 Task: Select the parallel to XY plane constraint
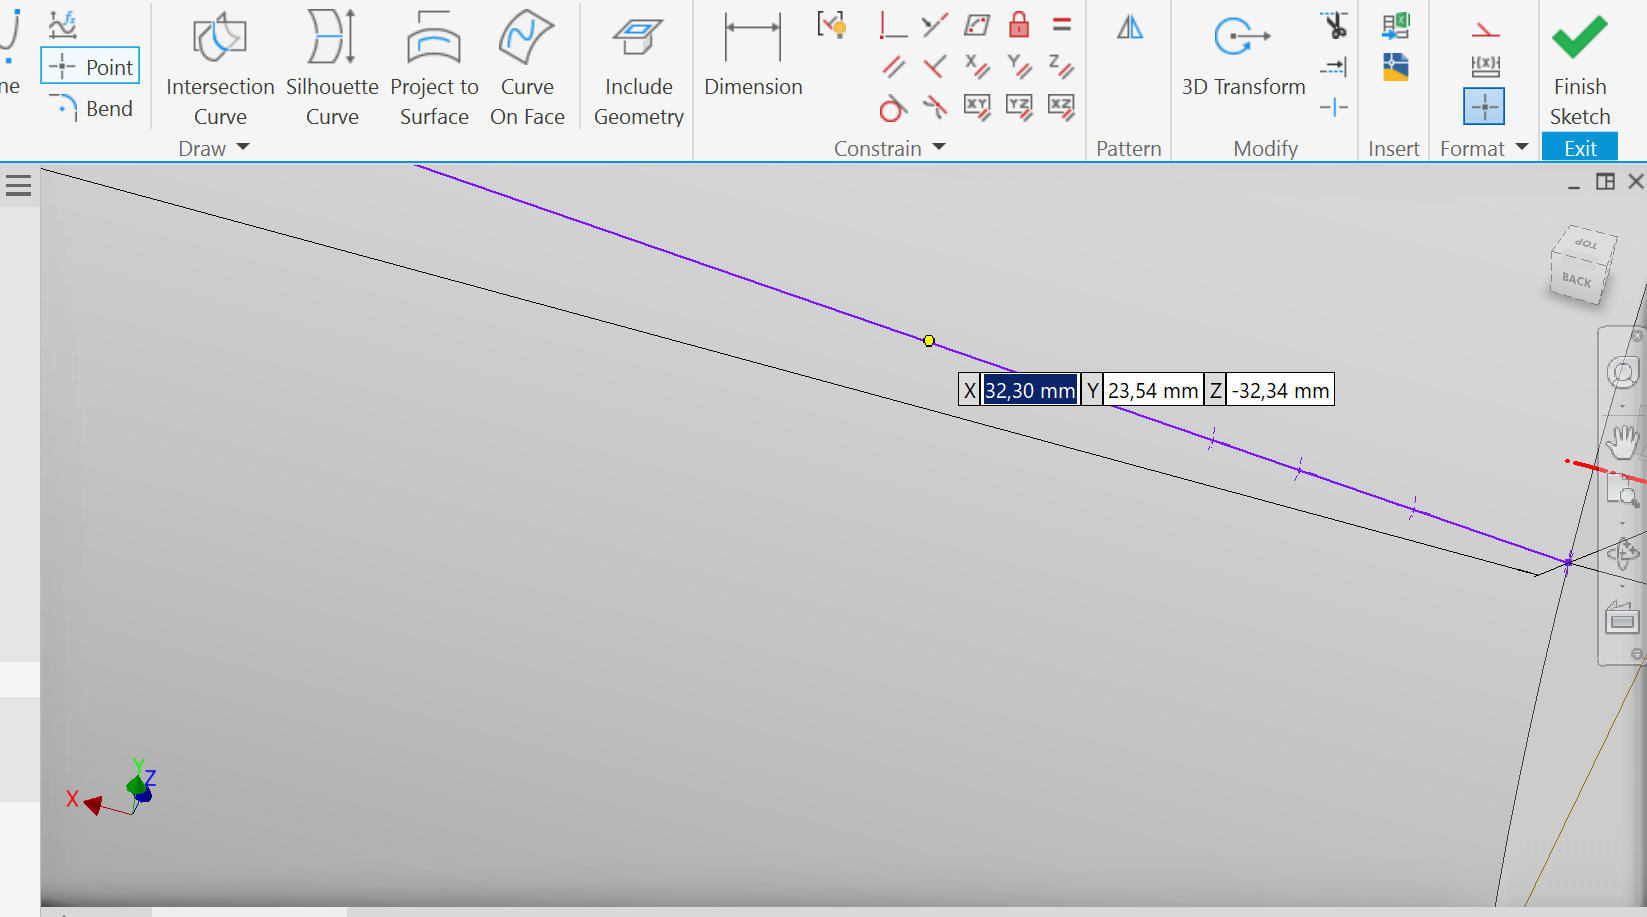coord(977,105)
